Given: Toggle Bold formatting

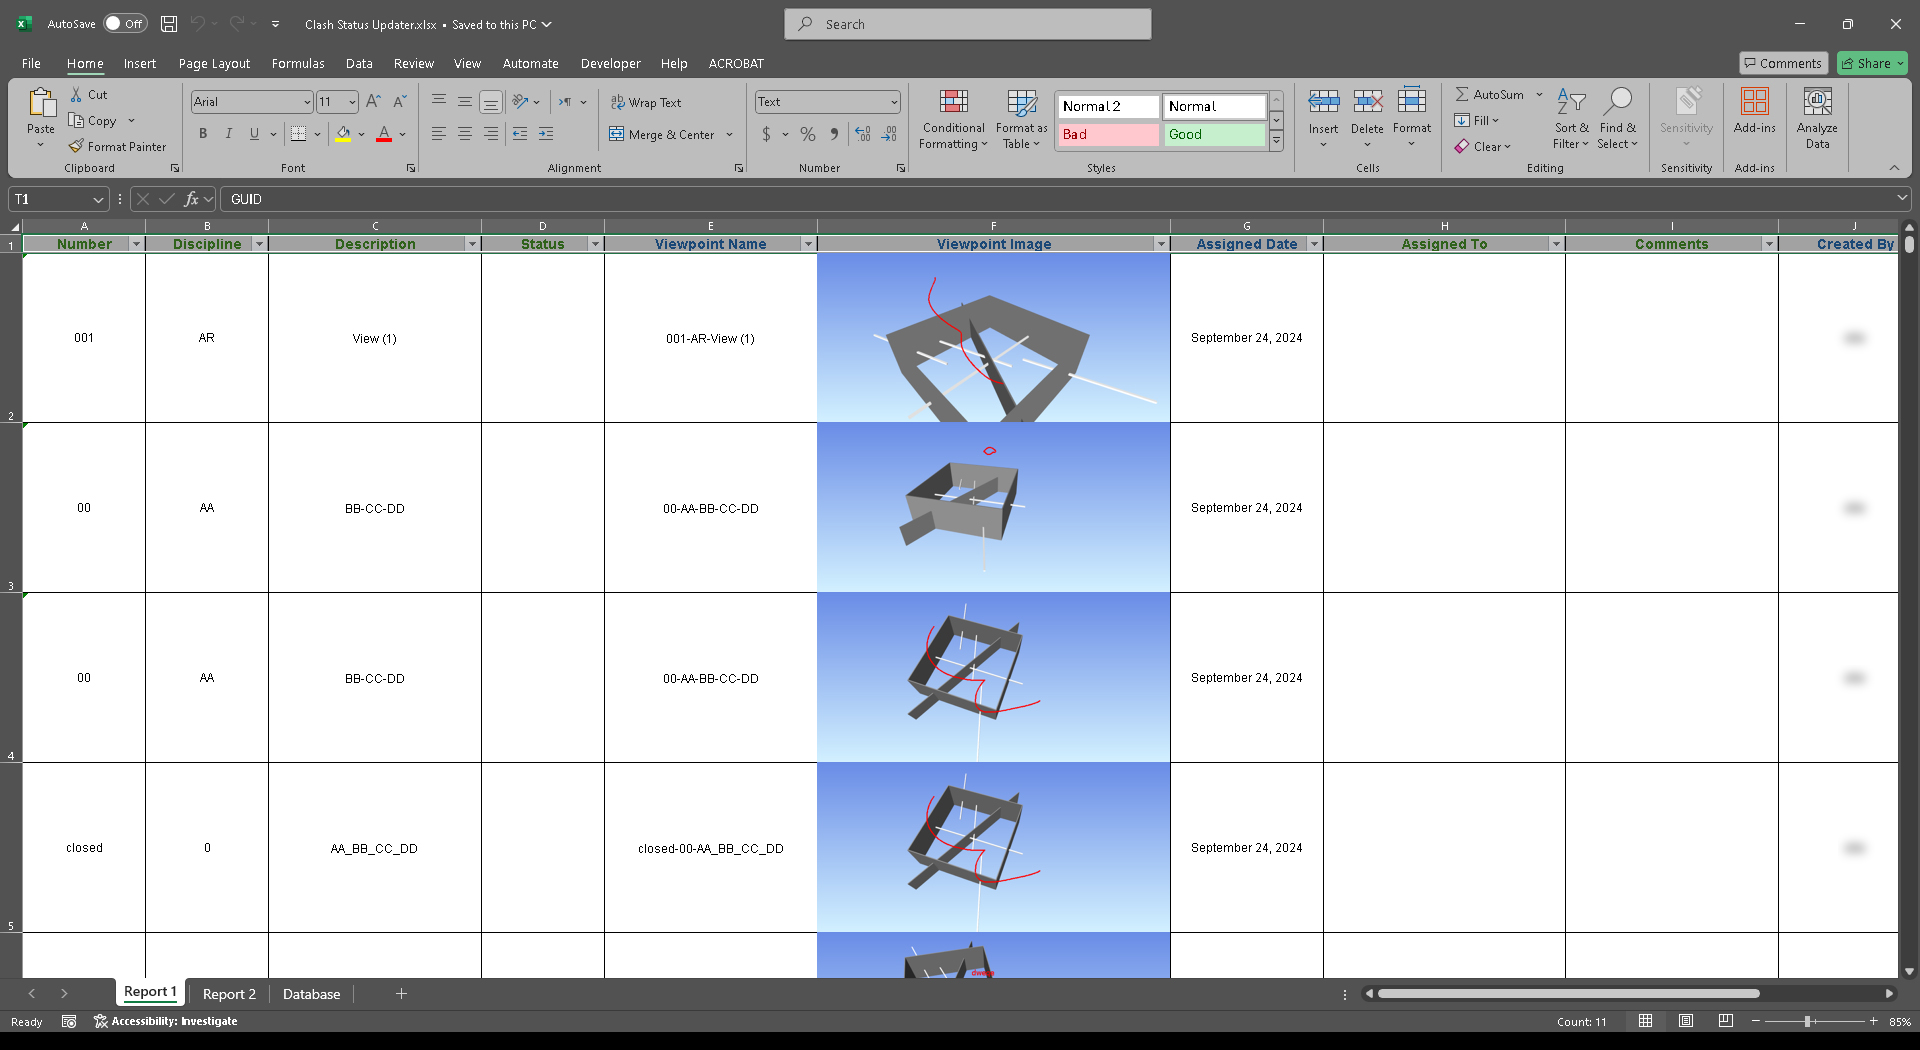Looking at the screenshot, I should click(x=203, y=134).
